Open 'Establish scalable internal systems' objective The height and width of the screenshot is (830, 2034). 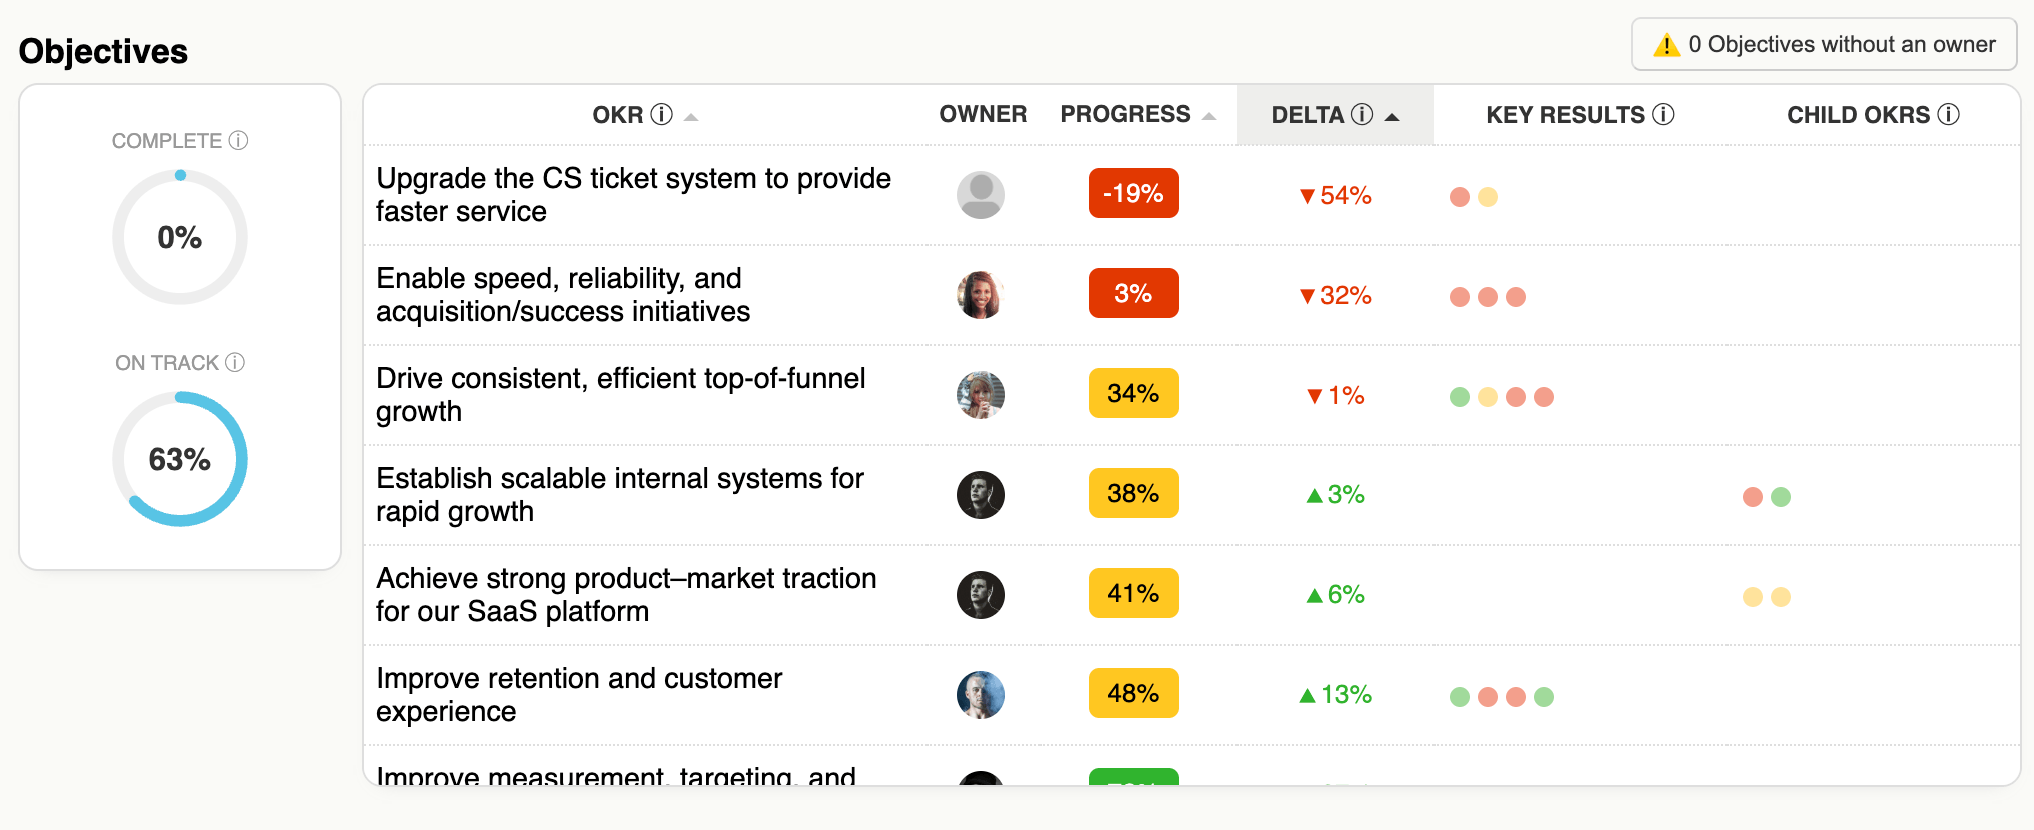pyautogui.click(x=619, y=494)
